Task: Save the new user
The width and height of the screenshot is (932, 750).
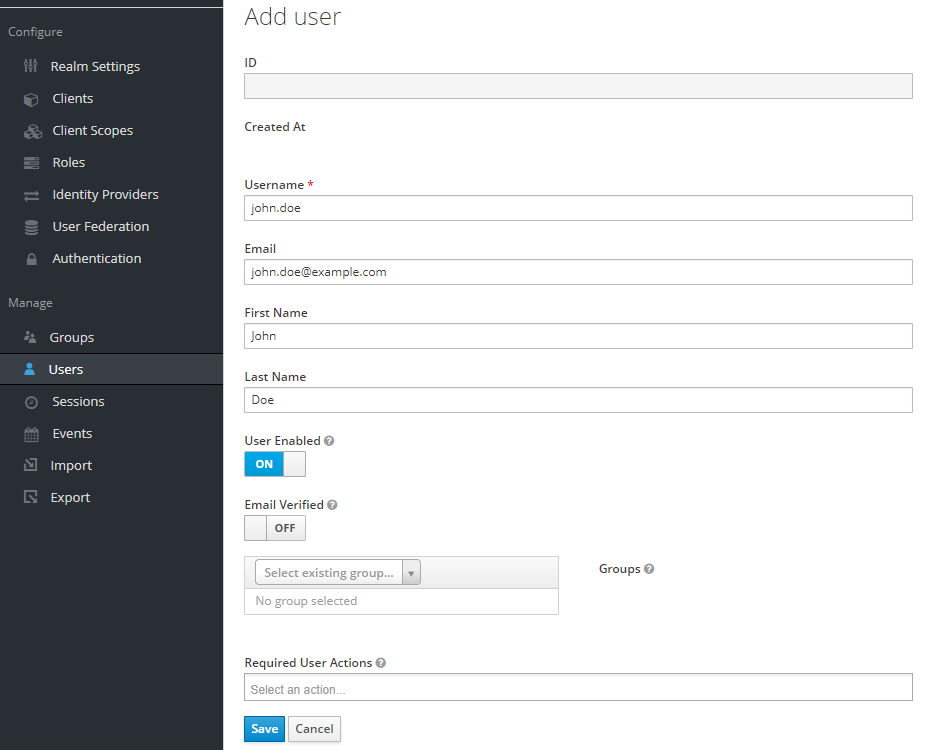Action: point(265,729)
